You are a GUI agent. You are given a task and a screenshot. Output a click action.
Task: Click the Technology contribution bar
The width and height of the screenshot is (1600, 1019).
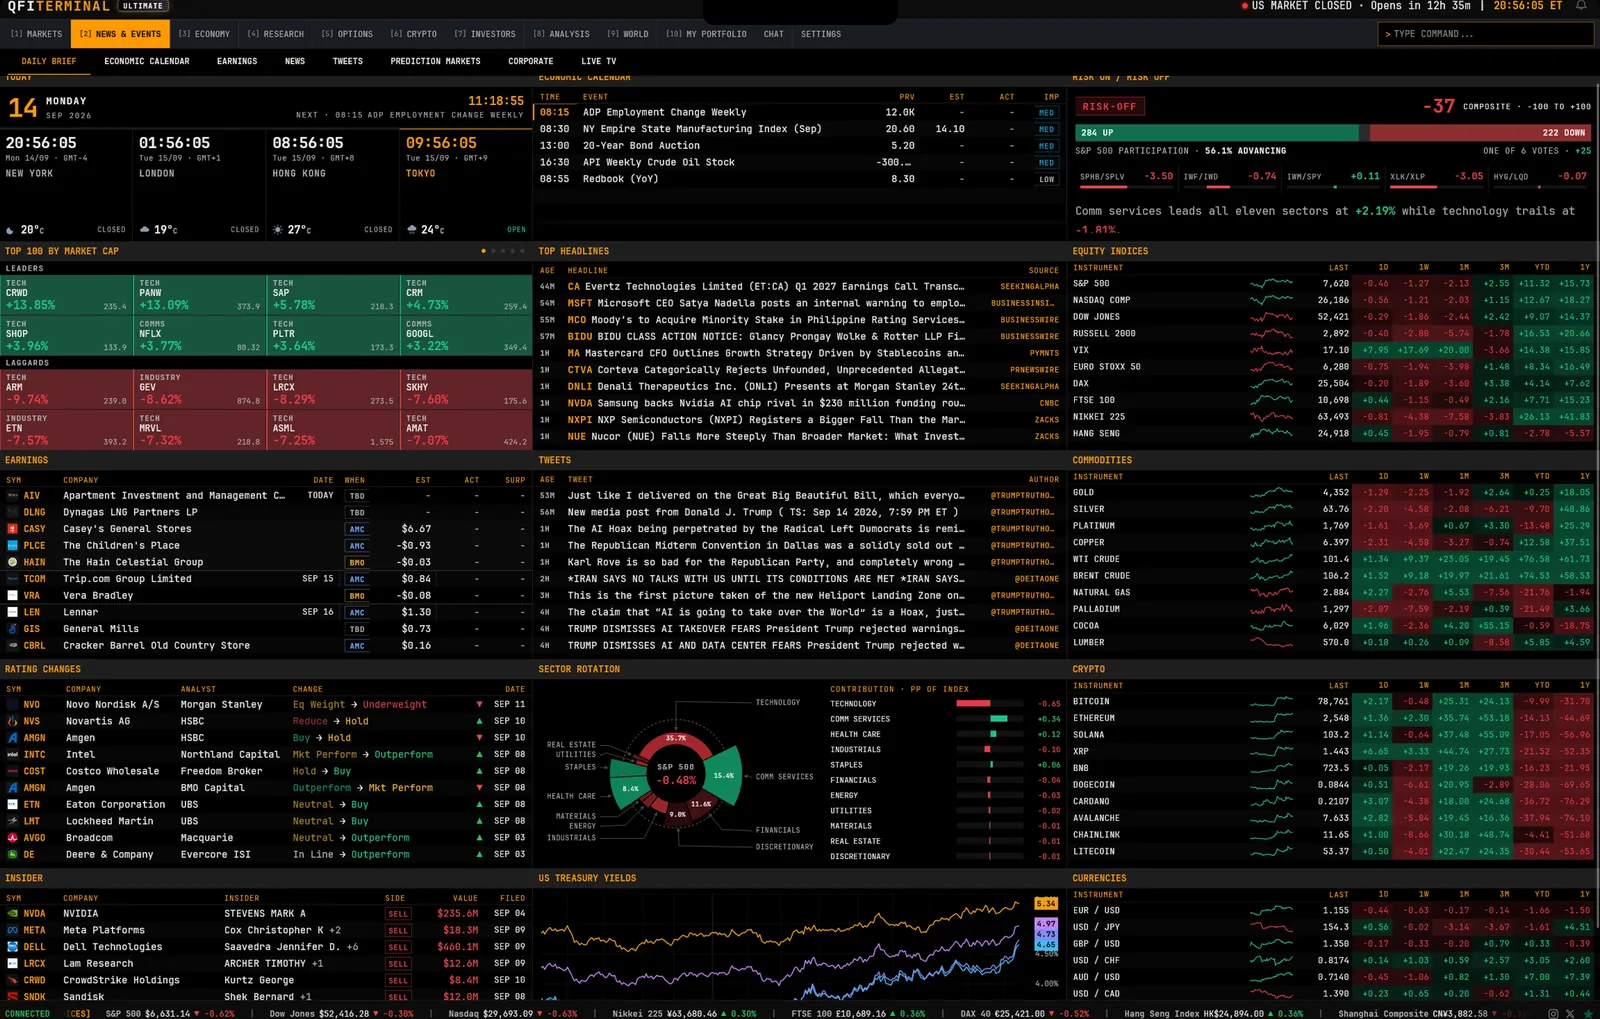coord(973,704)
